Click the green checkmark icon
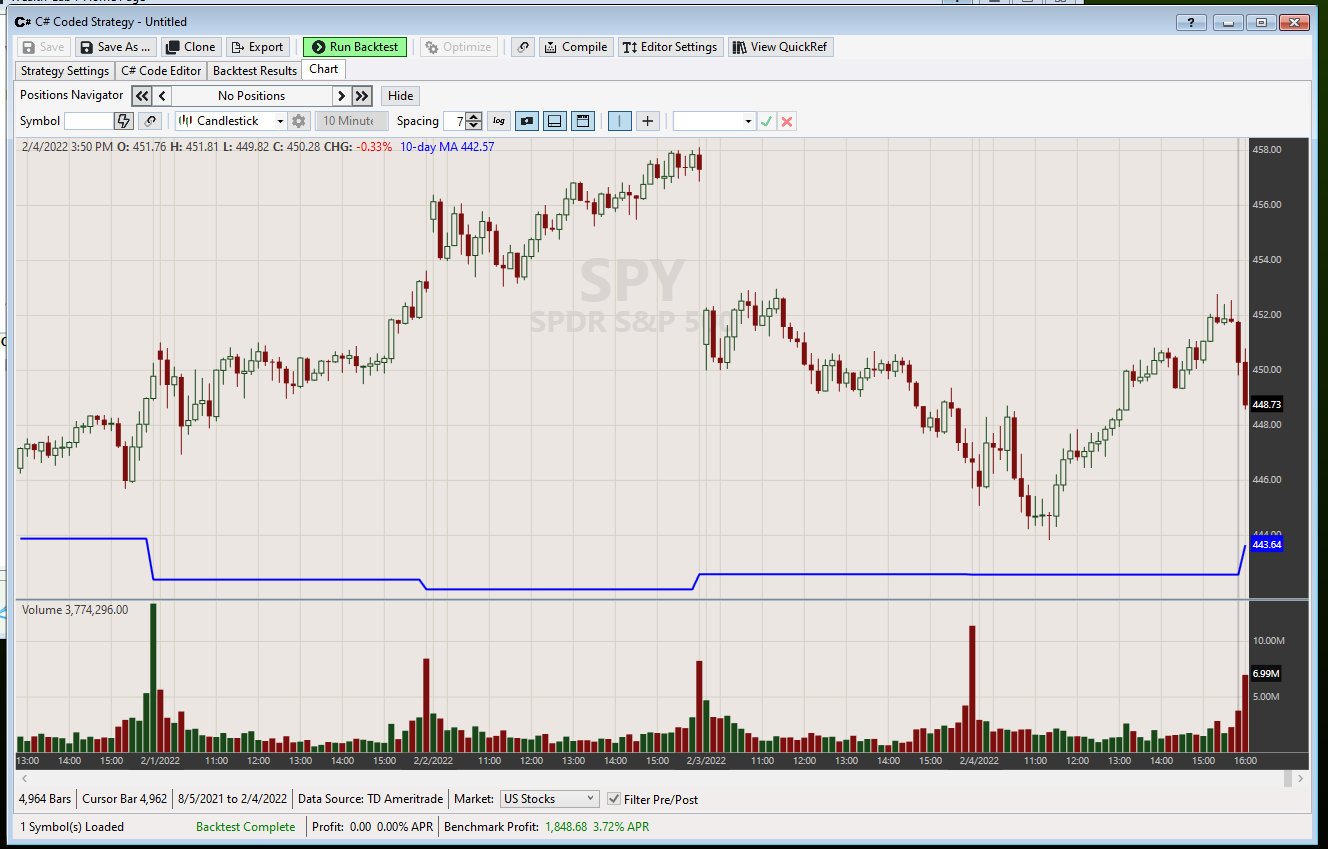The image size is (1328, 849). coord(766,121)
